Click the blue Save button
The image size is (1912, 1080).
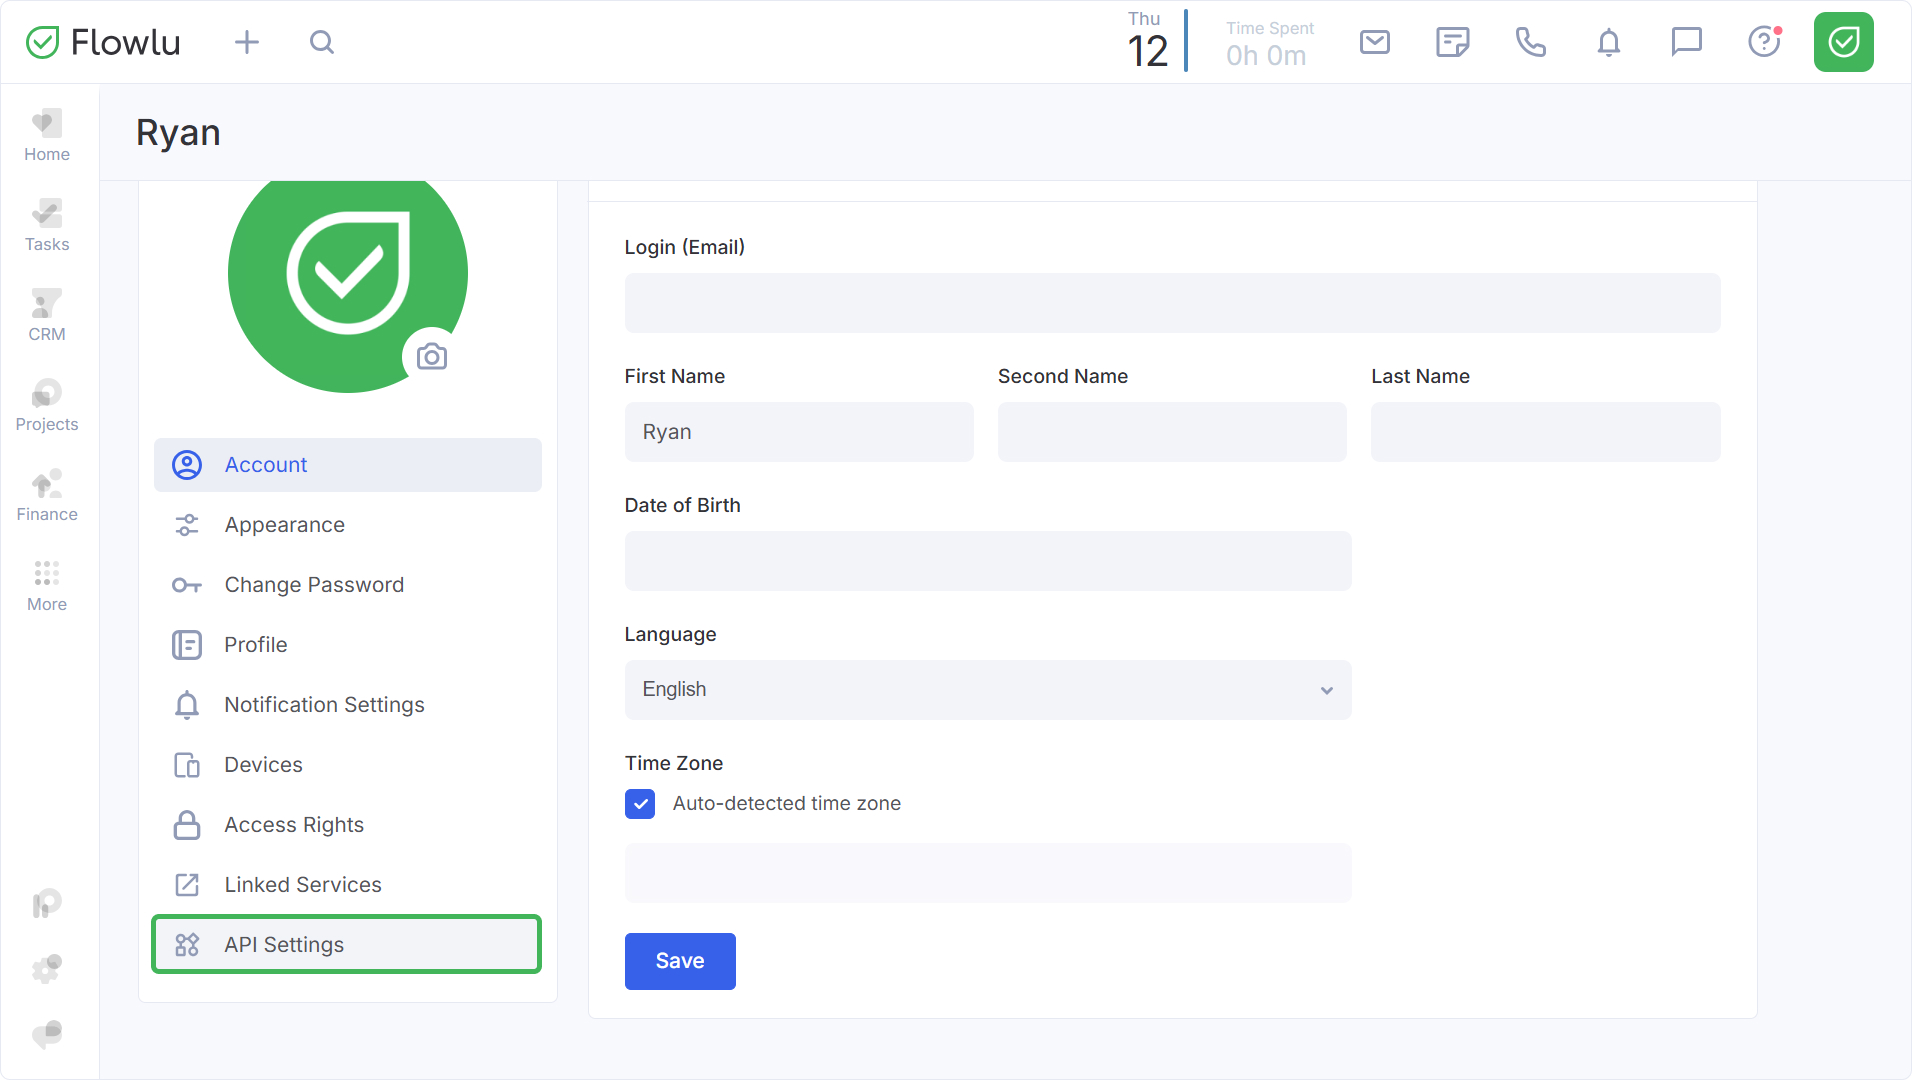point(680,961)
